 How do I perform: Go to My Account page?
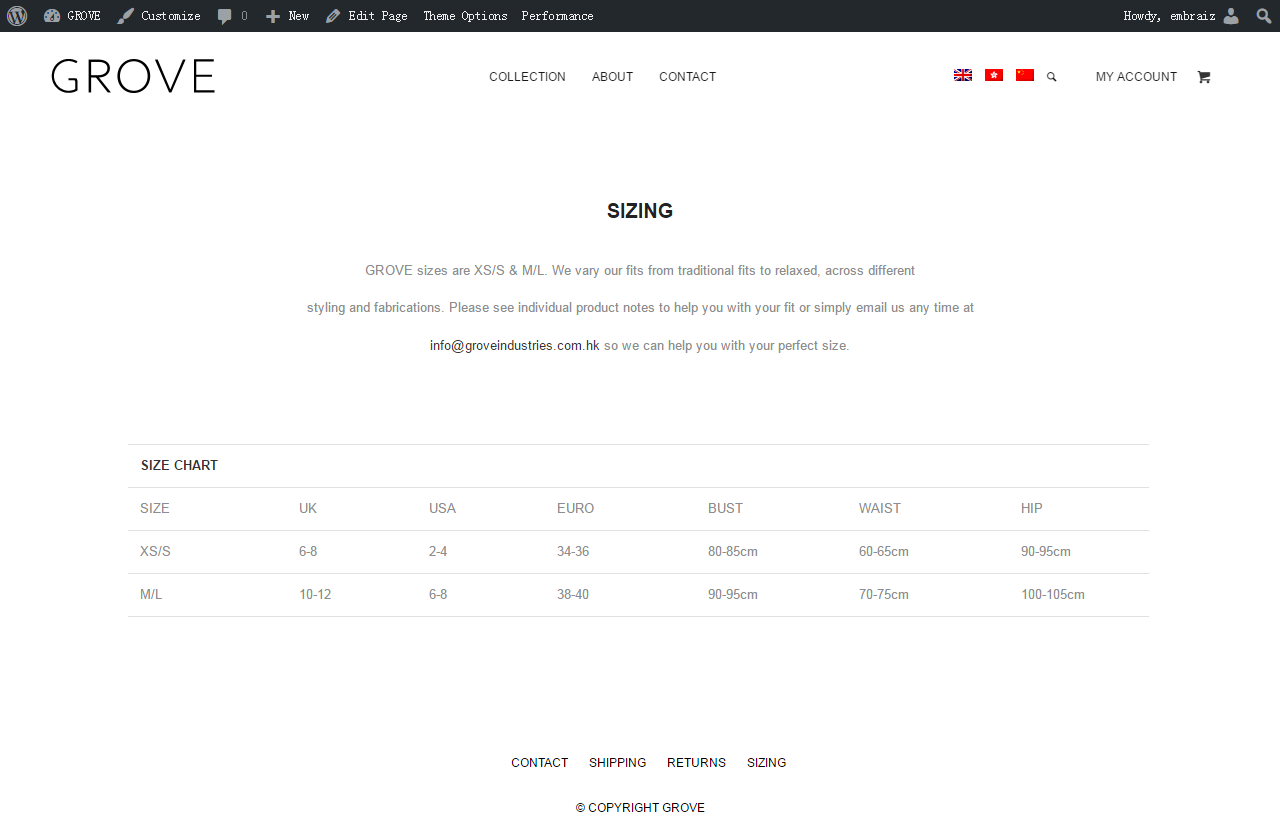(1136, 77)
